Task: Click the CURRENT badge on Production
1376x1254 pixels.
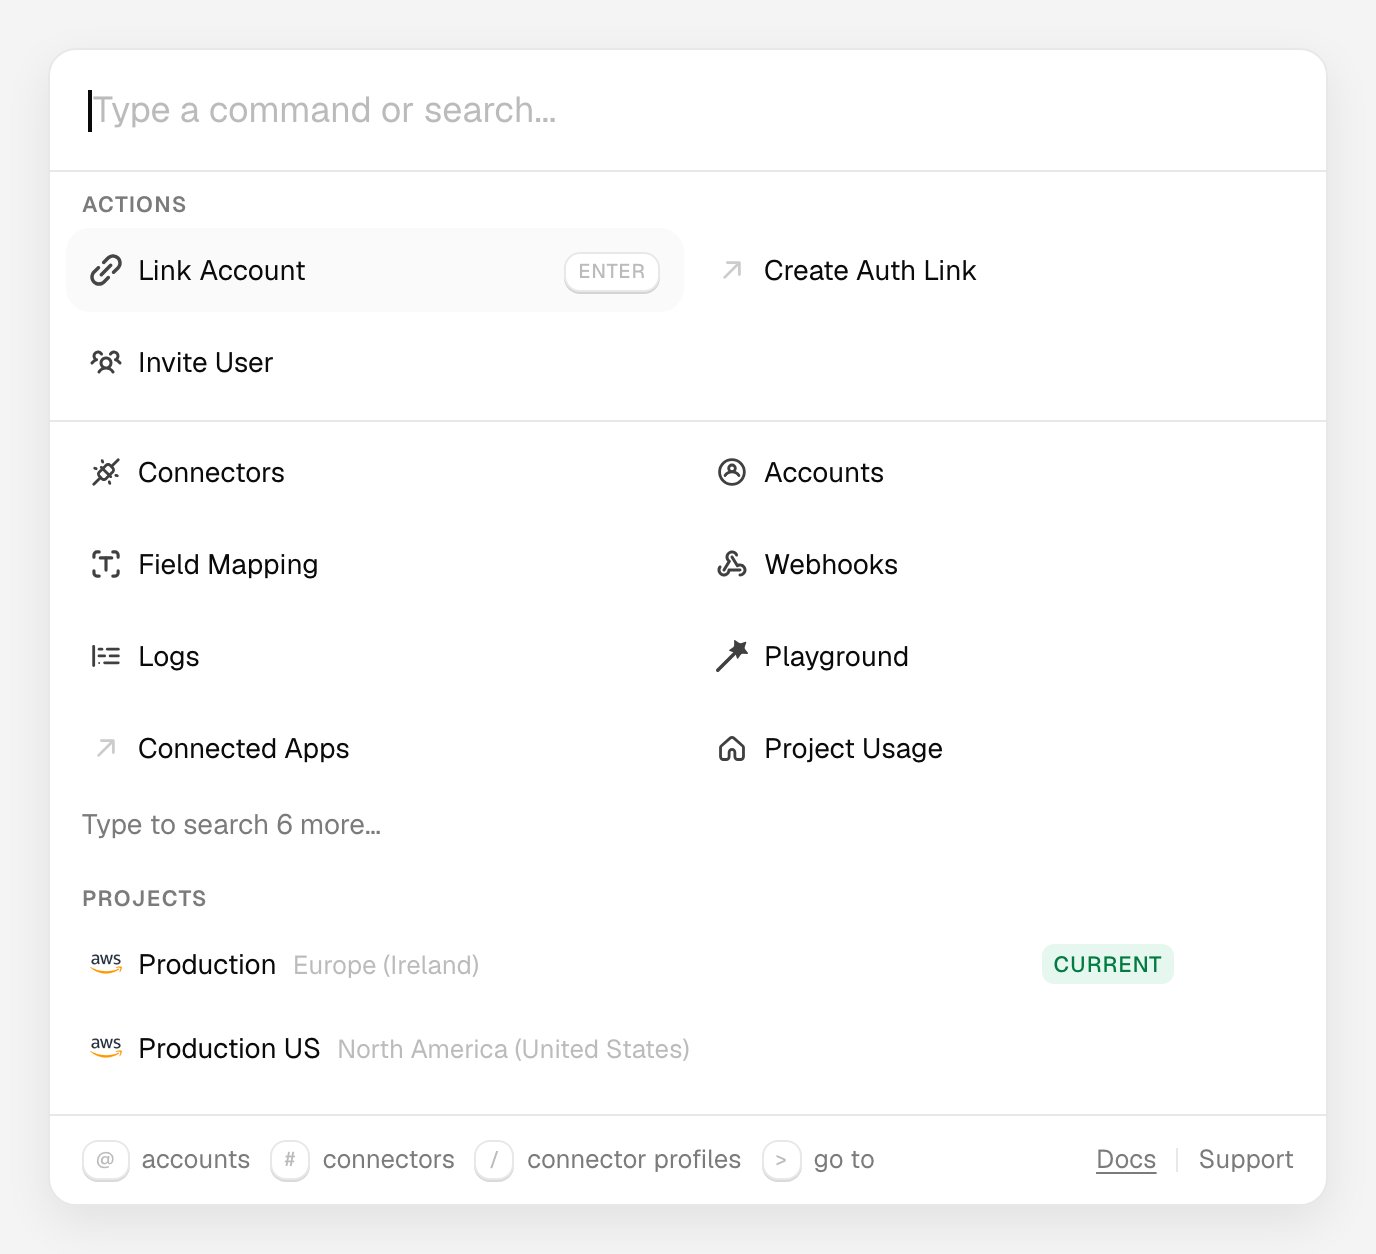Action: tap(1108, 964)
